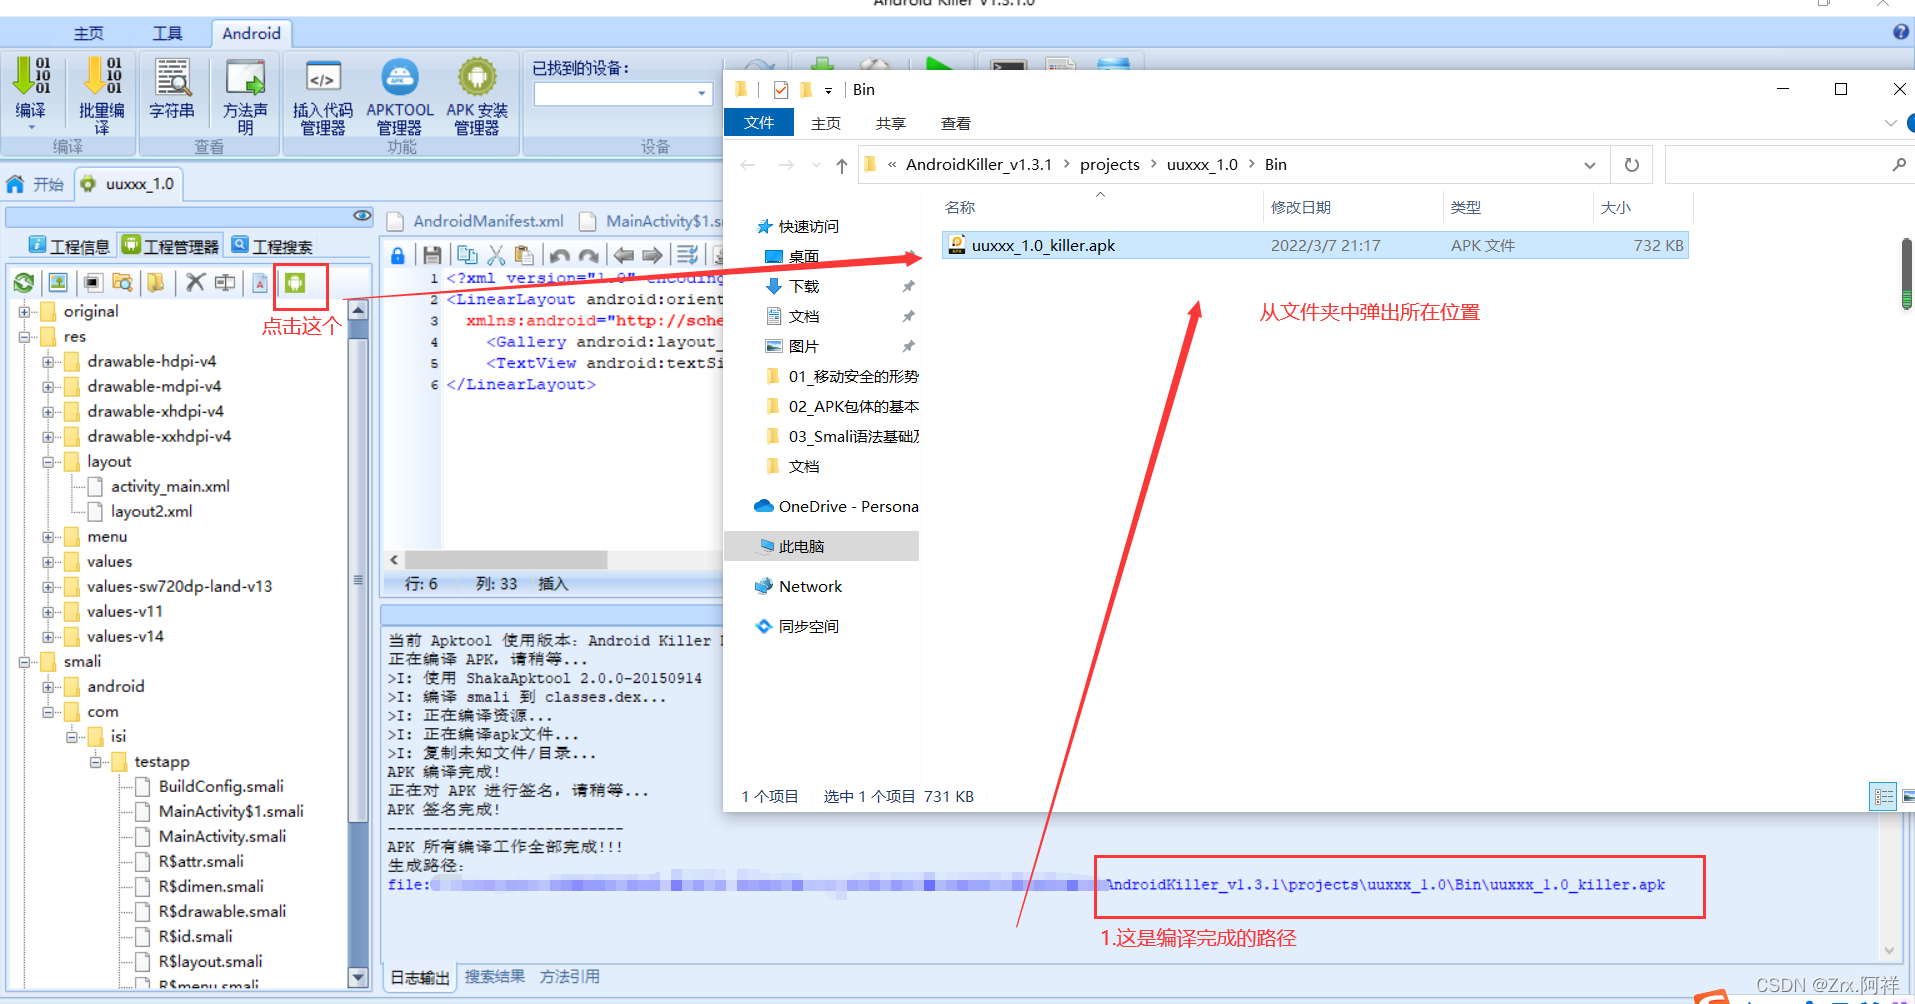The height and width of the screenshot is (1004, 1915).
Task: Collapse the smali folder node
Action: click(24, 662)
